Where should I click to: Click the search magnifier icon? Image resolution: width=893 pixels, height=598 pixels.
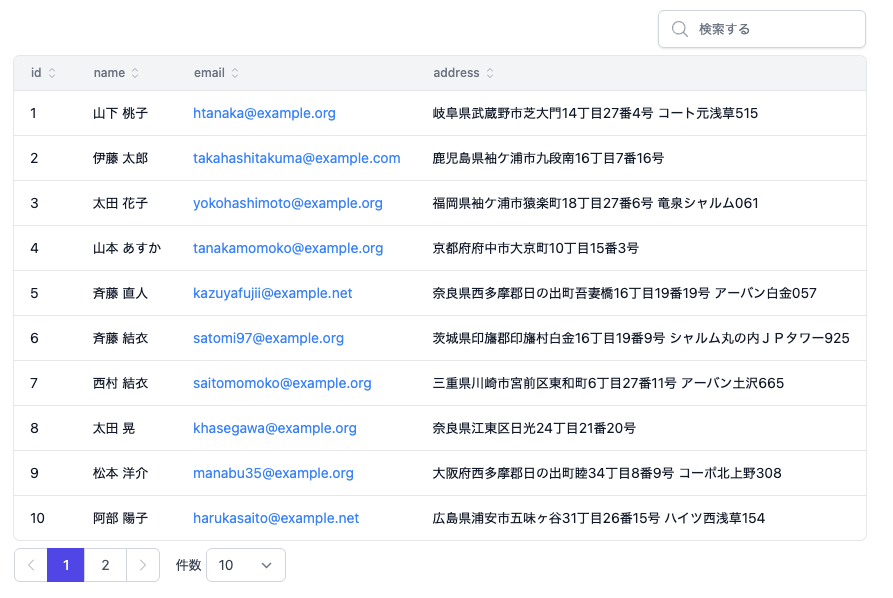680,29
